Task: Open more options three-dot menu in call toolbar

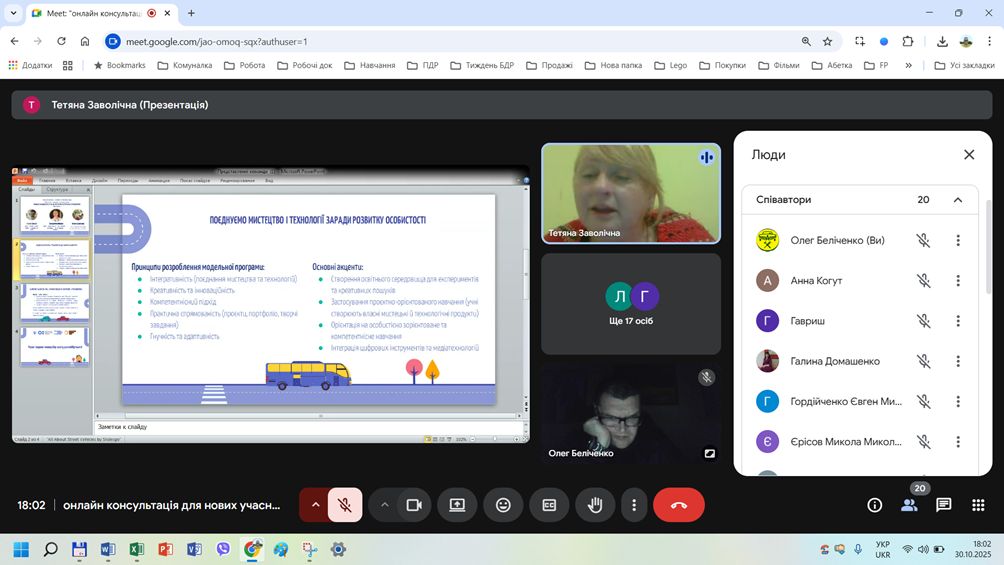Action: coord(634,505)
